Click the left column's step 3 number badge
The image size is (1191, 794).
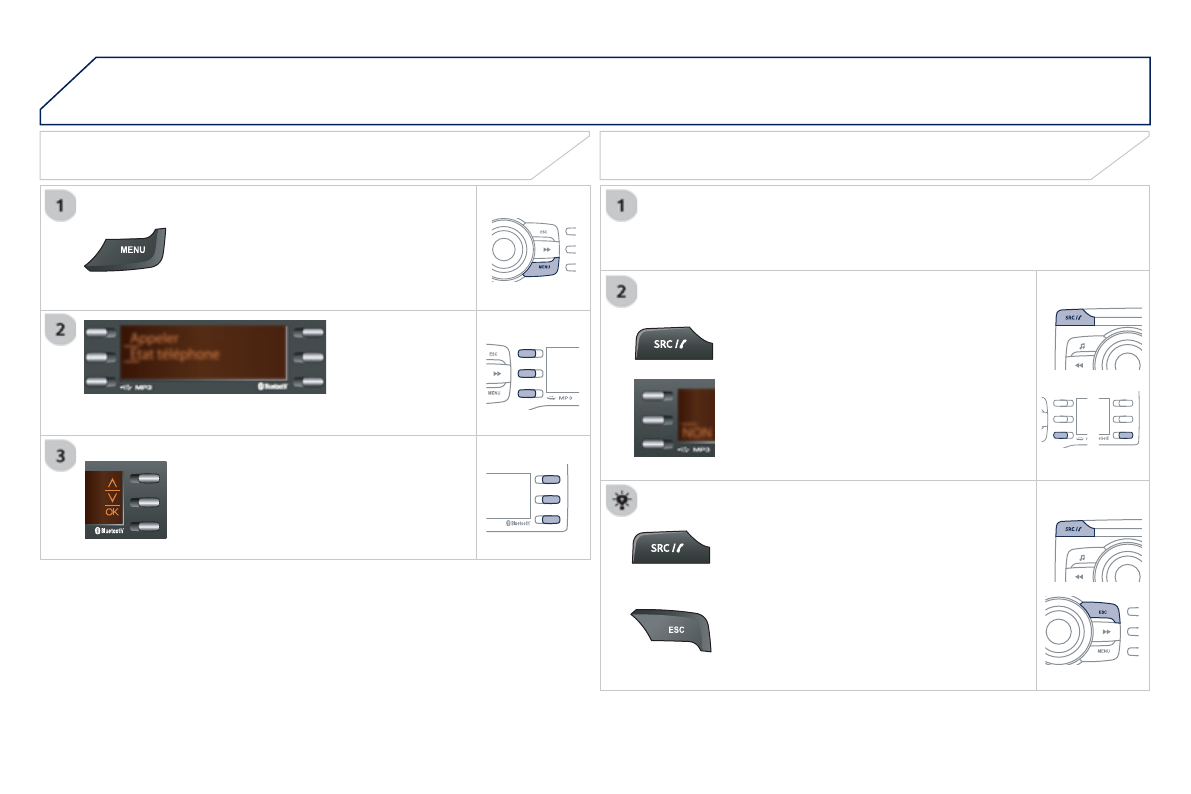point(61,455)
